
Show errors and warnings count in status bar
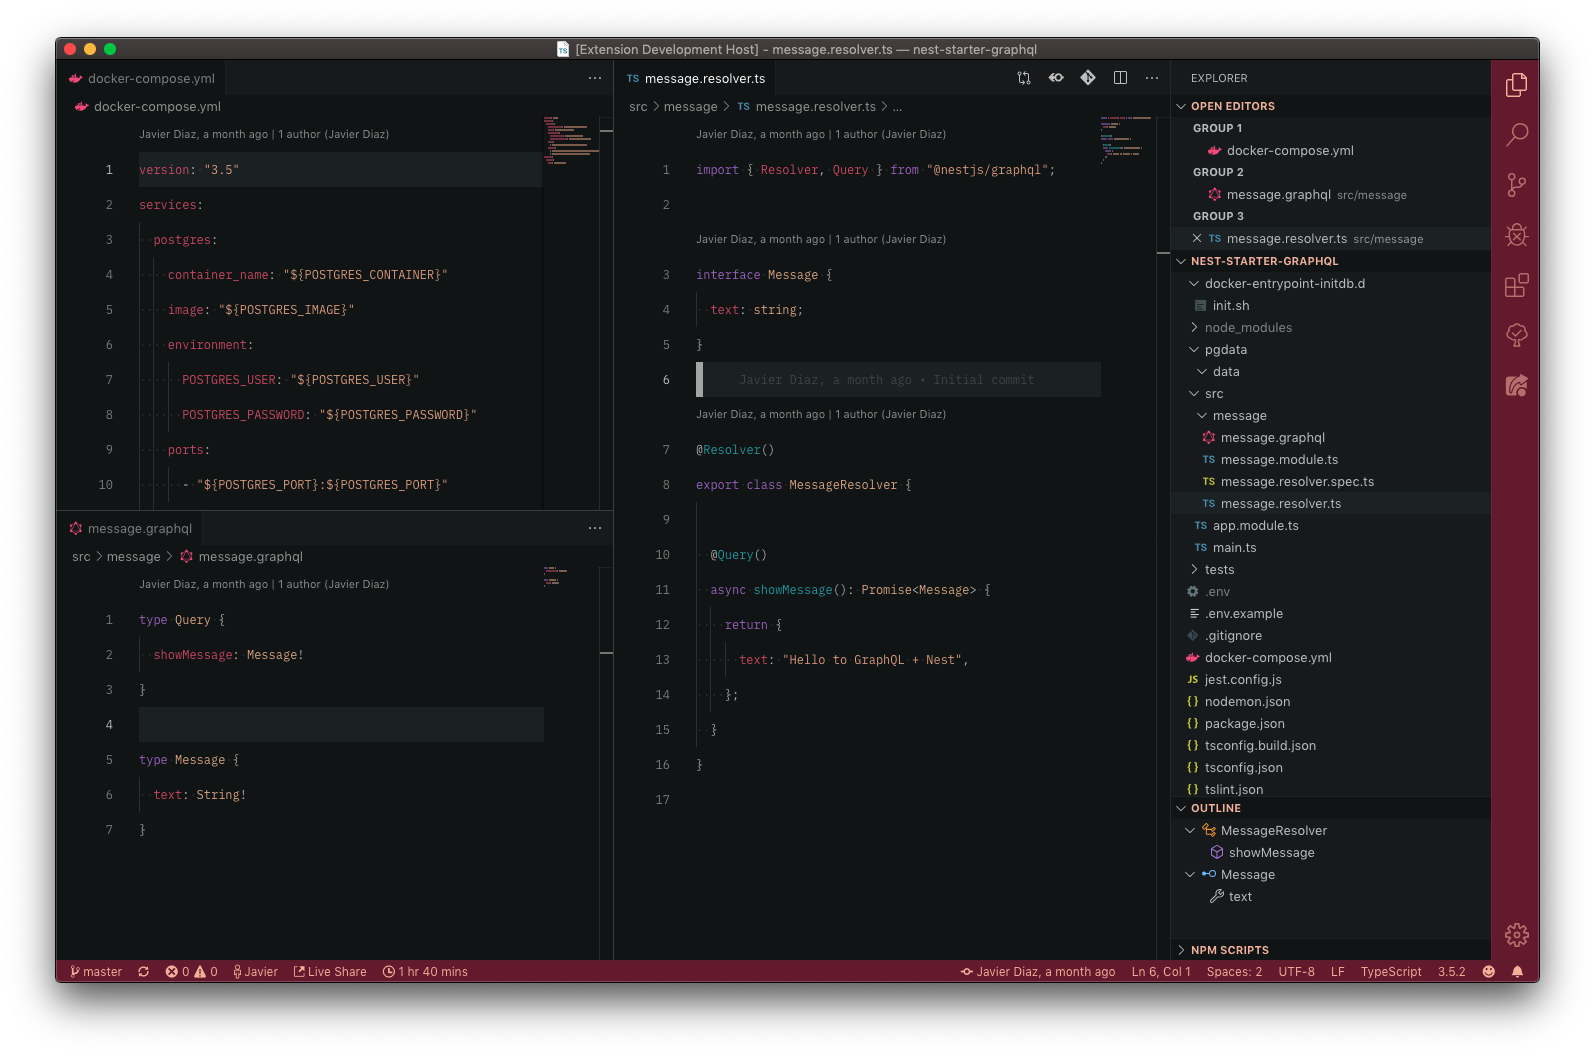tap(191, 972)
